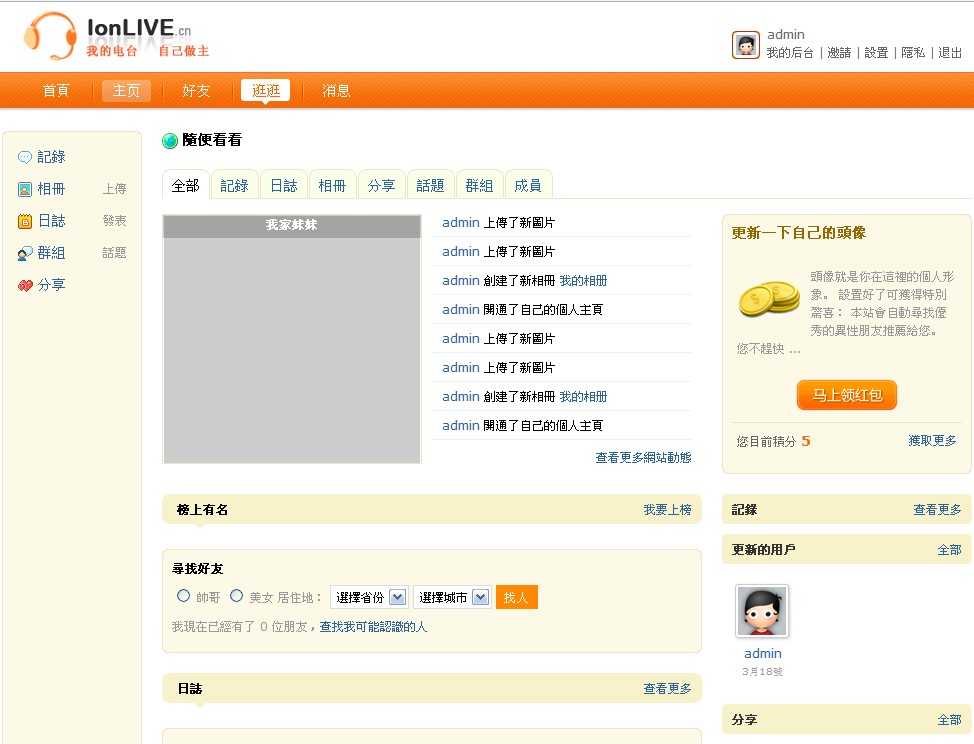974x744 pixels.
Task: Select the 美女 radio button
Action: pos(236,596)
